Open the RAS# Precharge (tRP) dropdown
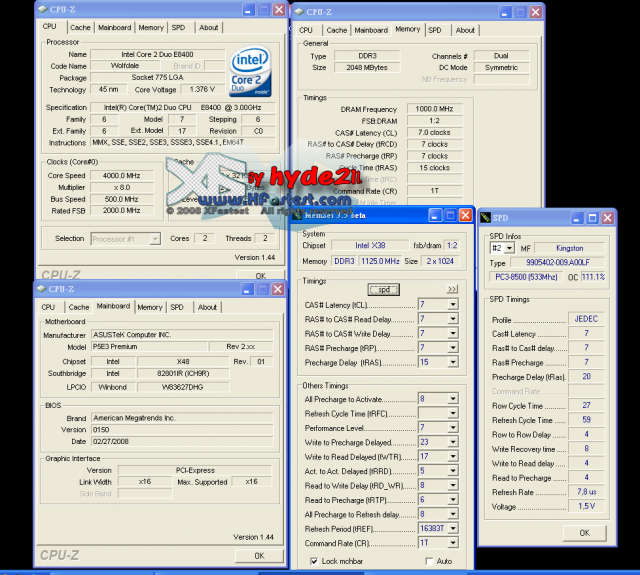Screen dimensions: 640x575 [x=453, y=348]
